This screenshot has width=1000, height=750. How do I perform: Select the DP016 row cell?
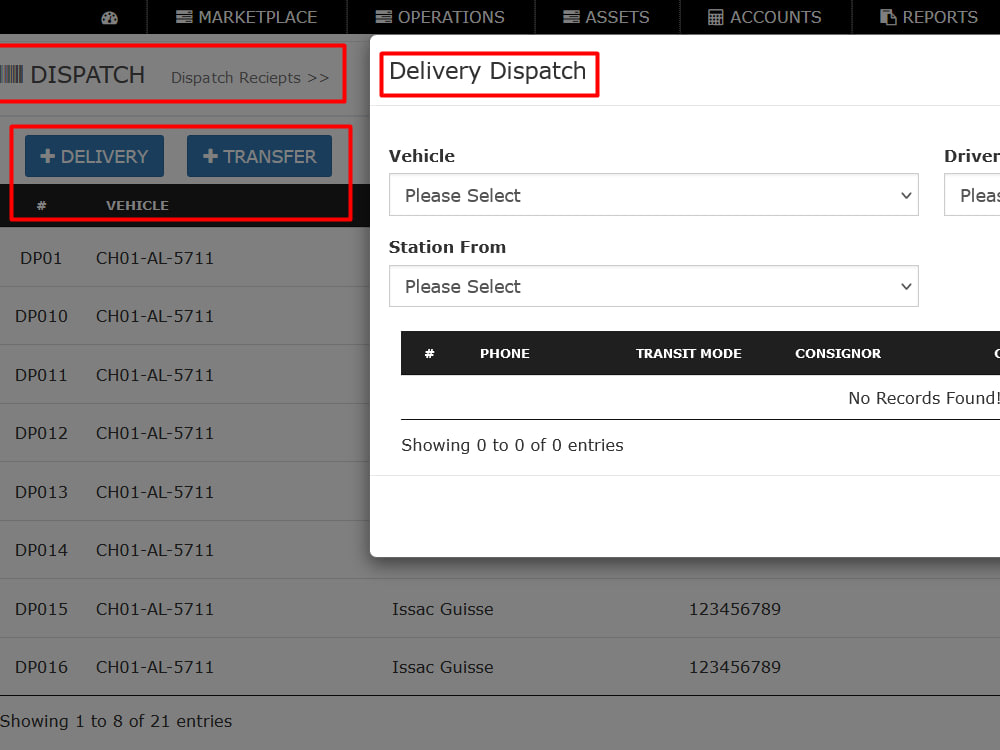pos(41,667)
